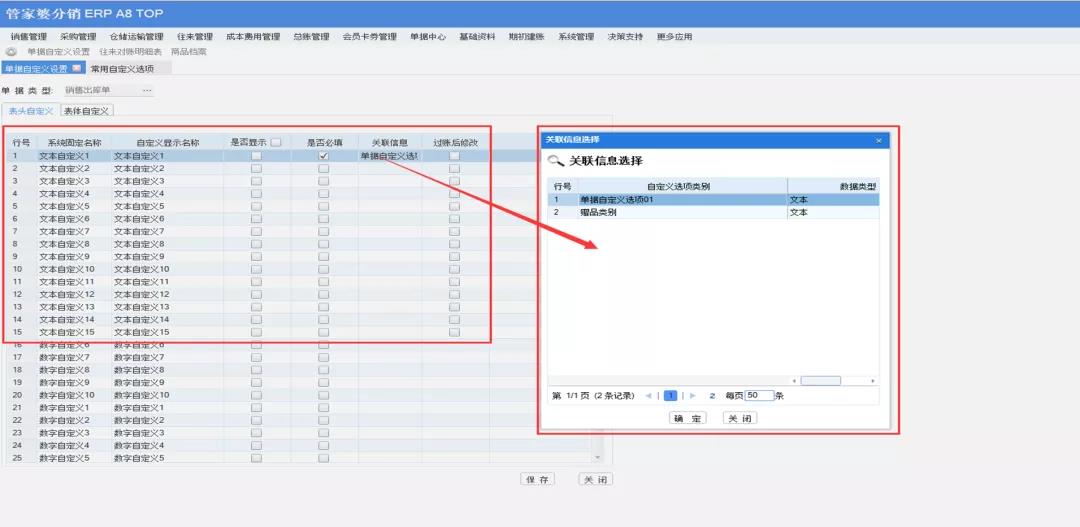Uncheck 是否必填 for 文本自定义1 row

323,156
